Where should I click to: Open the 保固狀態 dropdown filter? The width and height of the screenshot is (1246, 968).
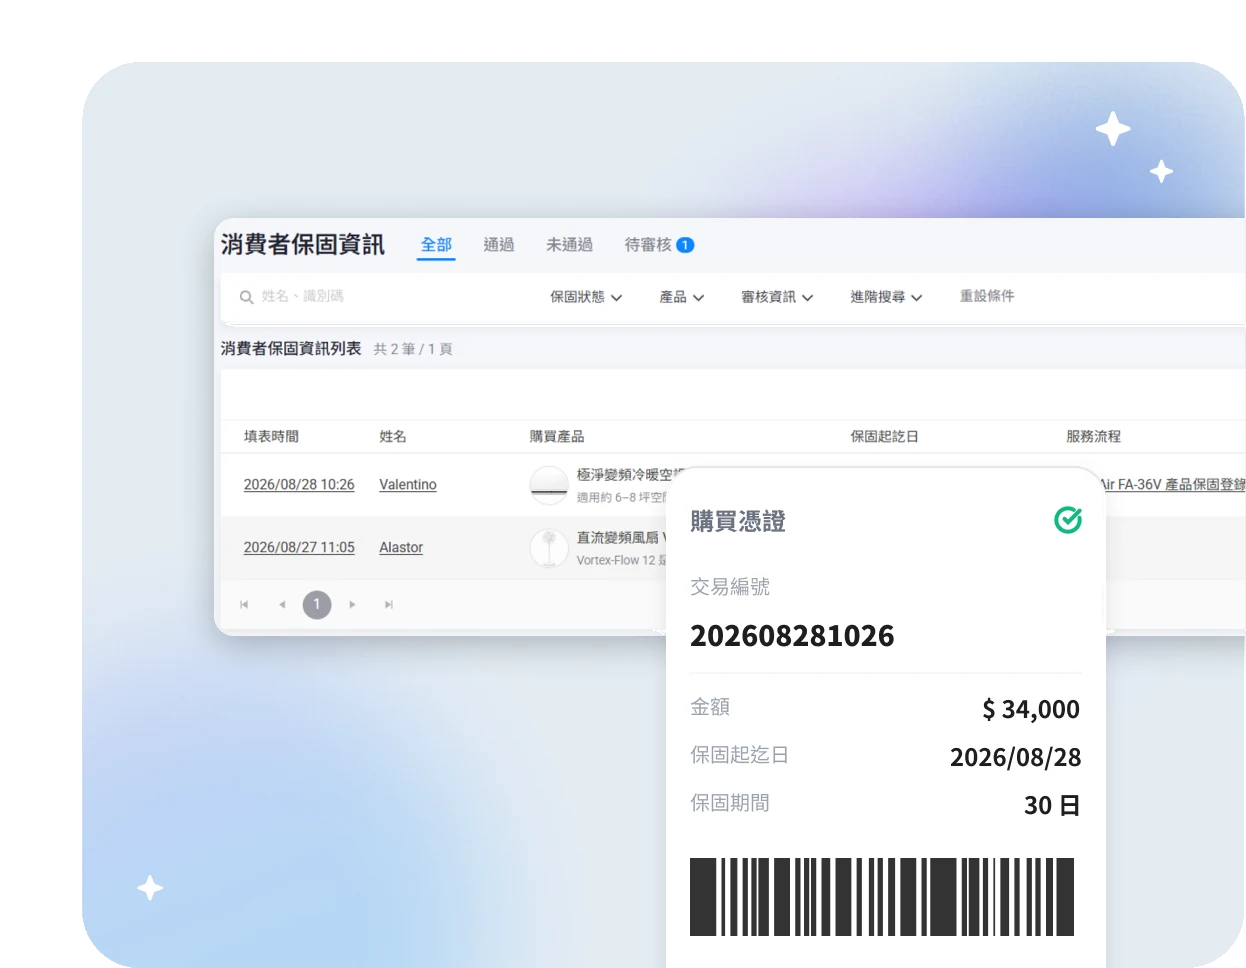pyautogui.click(x=586, y=297)
